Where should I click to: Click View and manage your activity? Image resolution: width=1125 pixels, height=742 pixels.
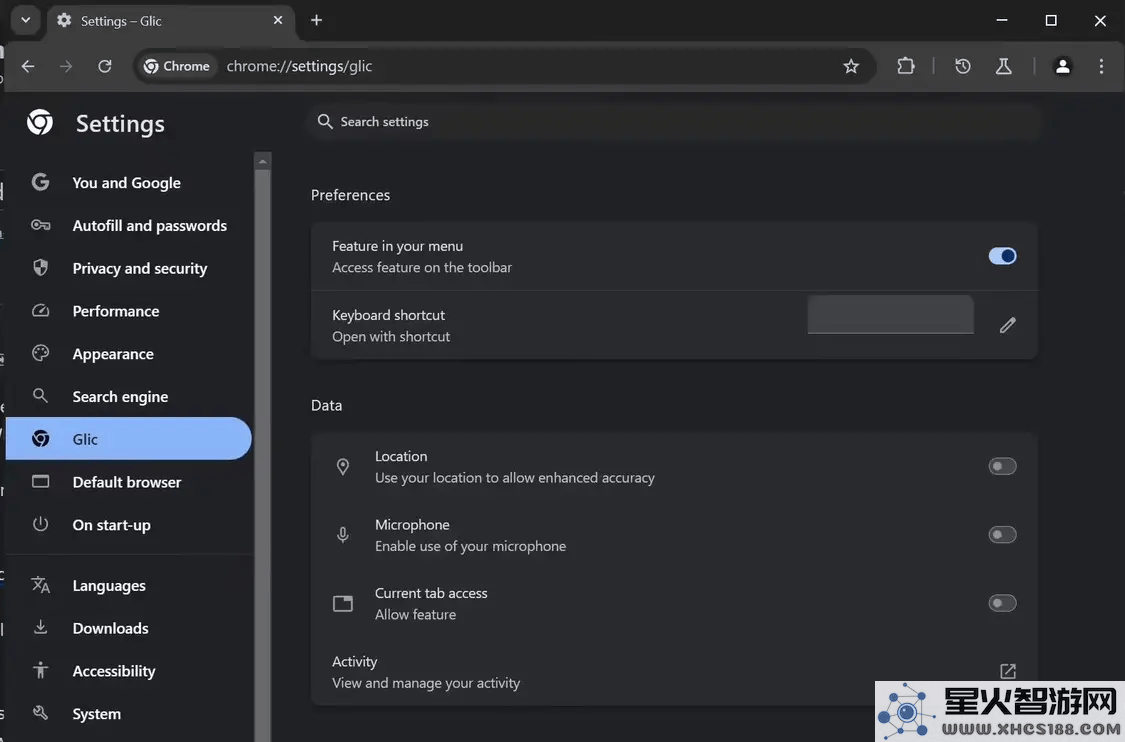pos(426,683)
